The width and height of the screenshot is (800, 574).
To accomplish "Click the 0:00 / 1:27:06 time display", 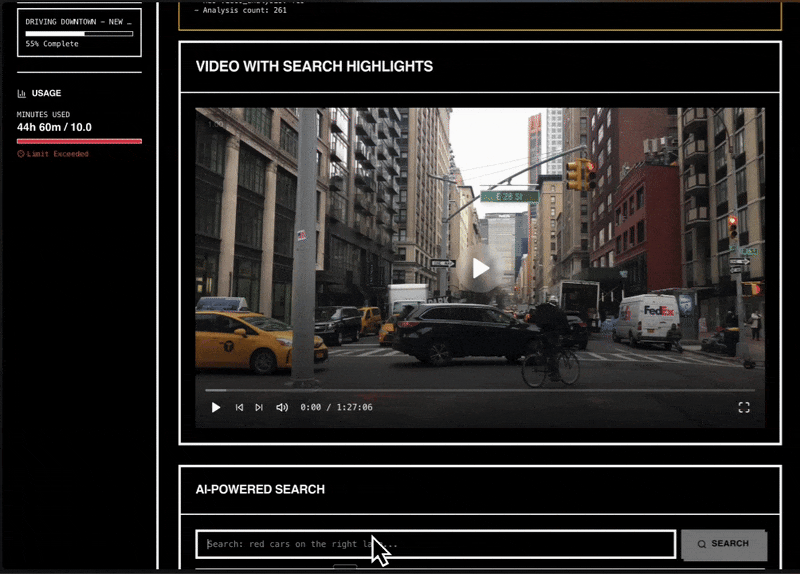I will click(336, 407).
